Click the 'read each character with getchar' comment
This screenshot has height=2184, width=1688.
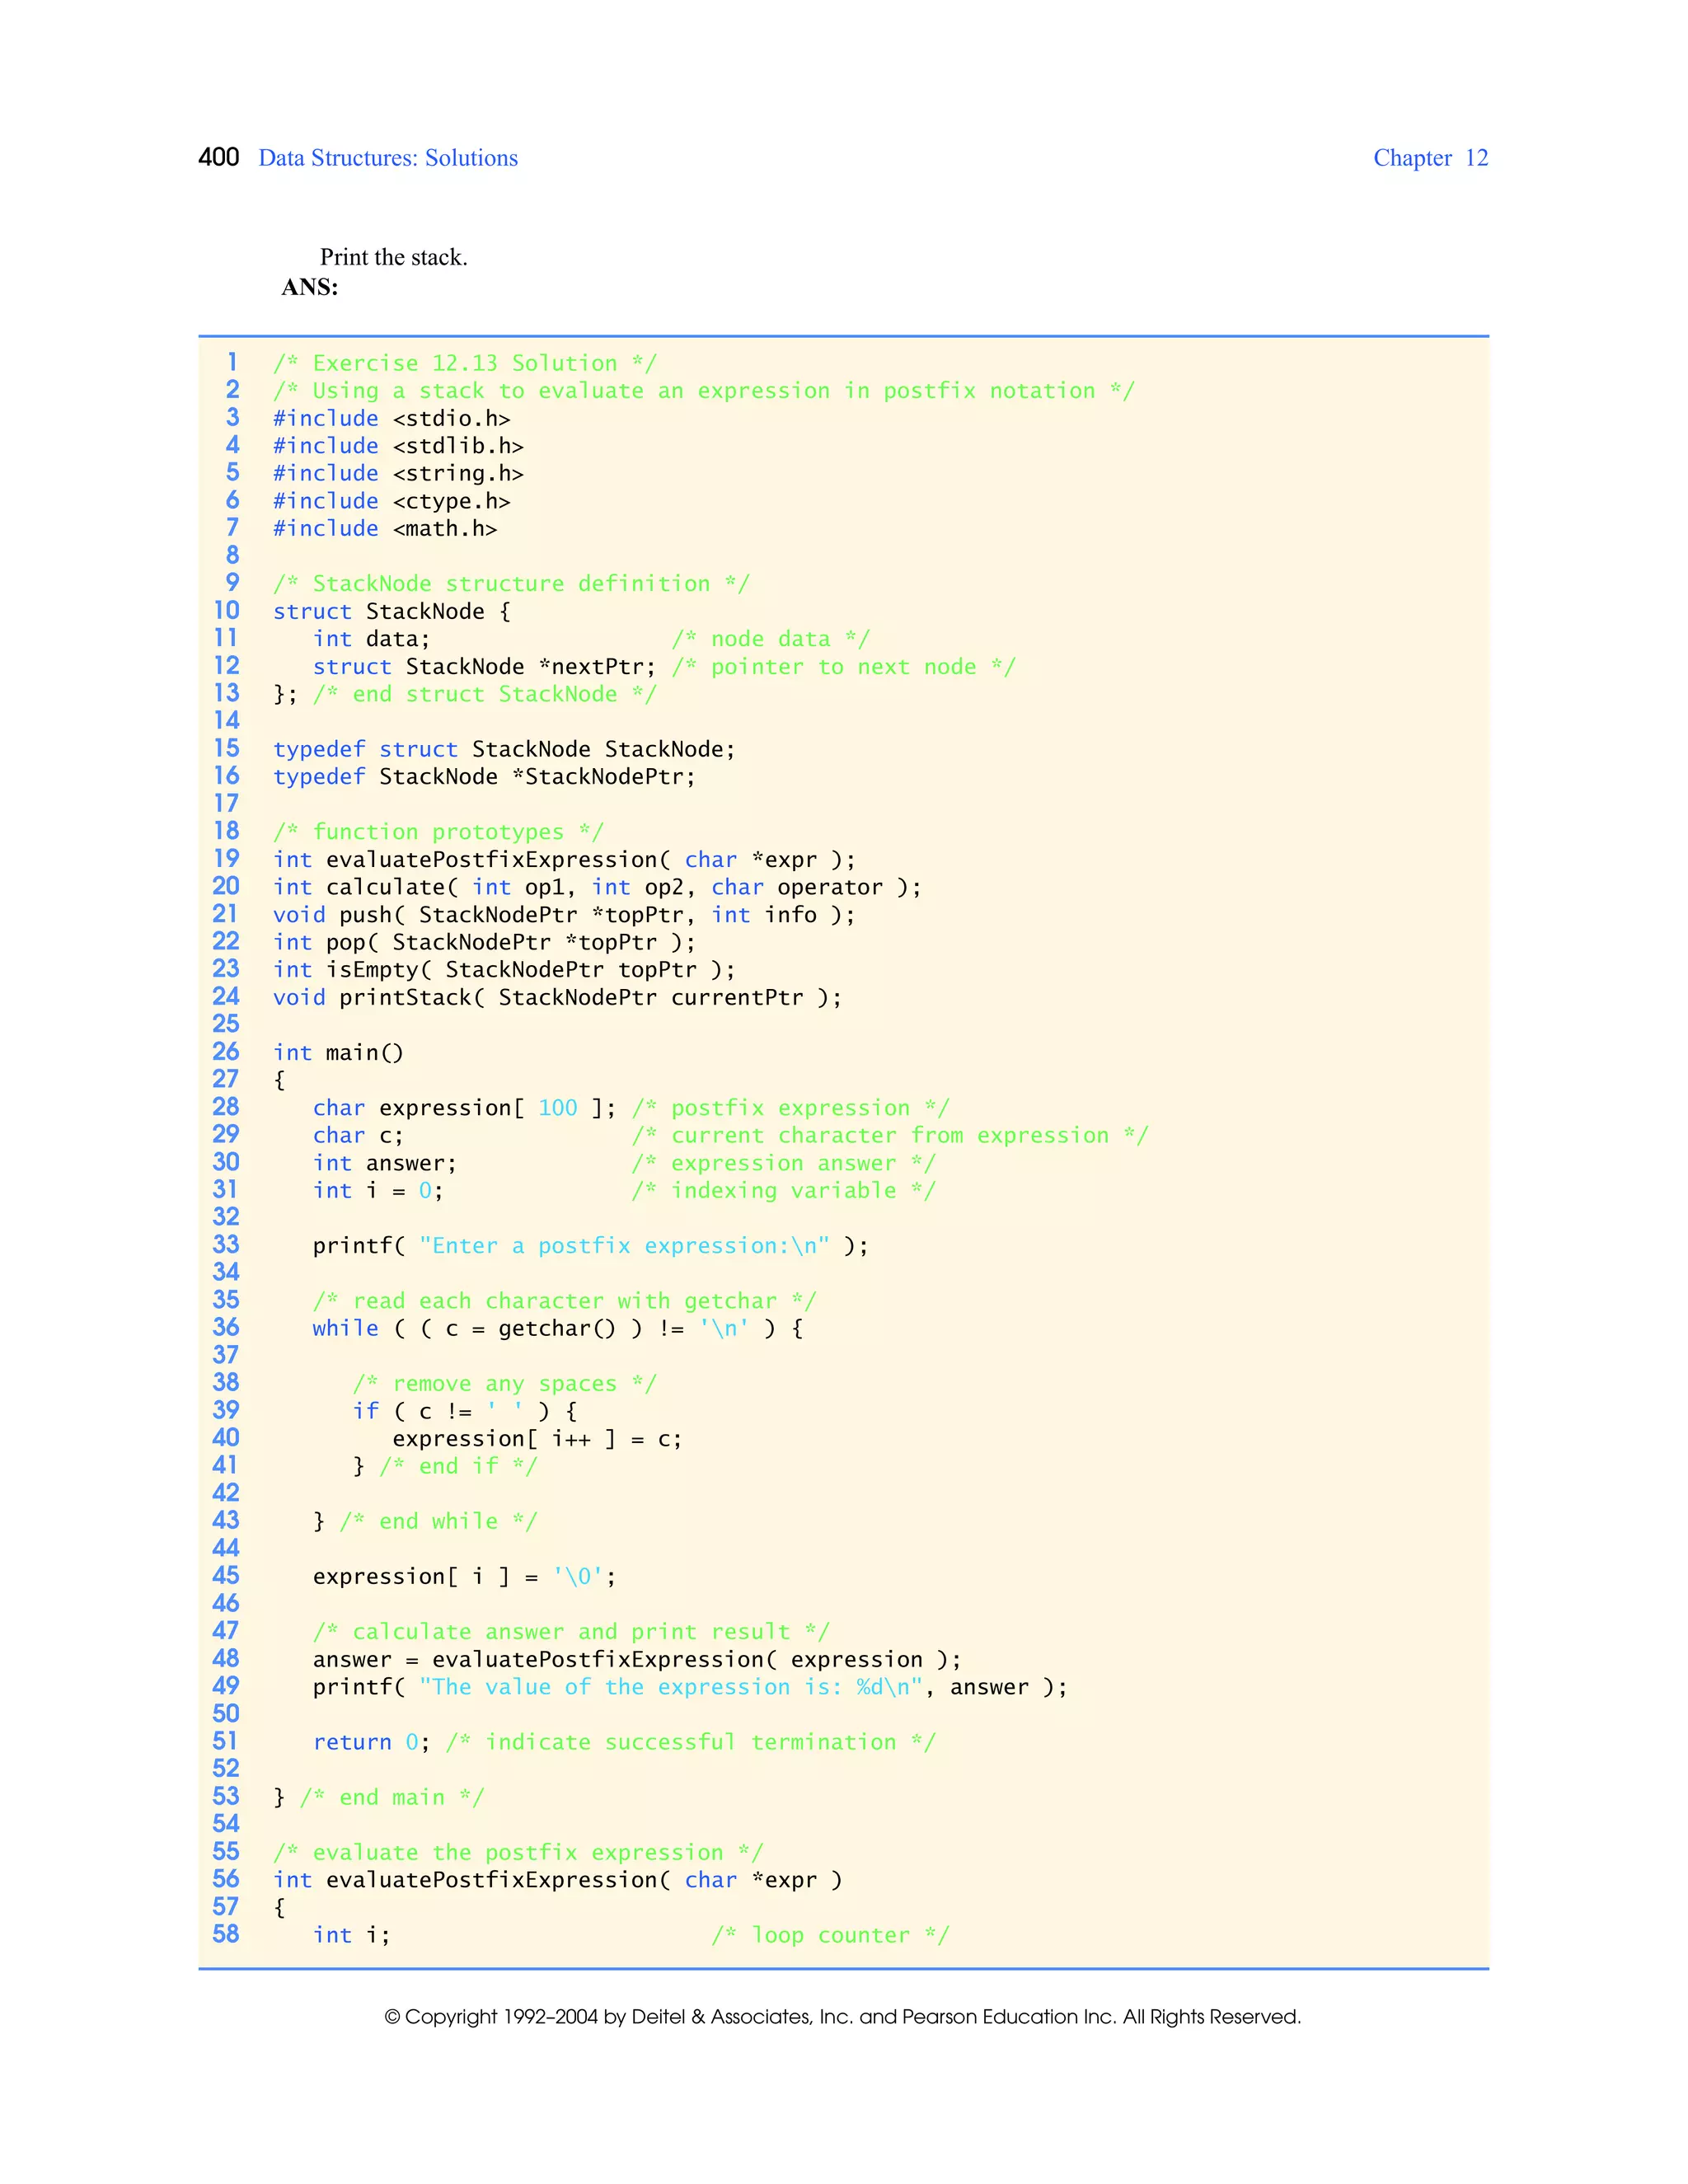point(565,1301)
